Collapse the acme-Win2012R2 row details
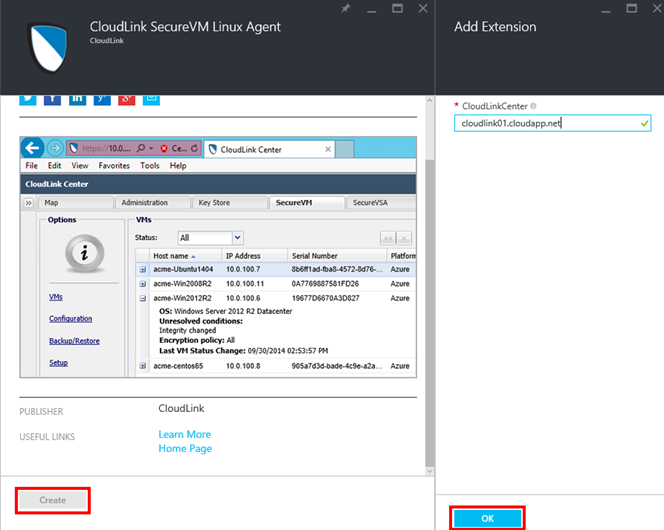This screenshot has height=530, width=664. point(142,298)
